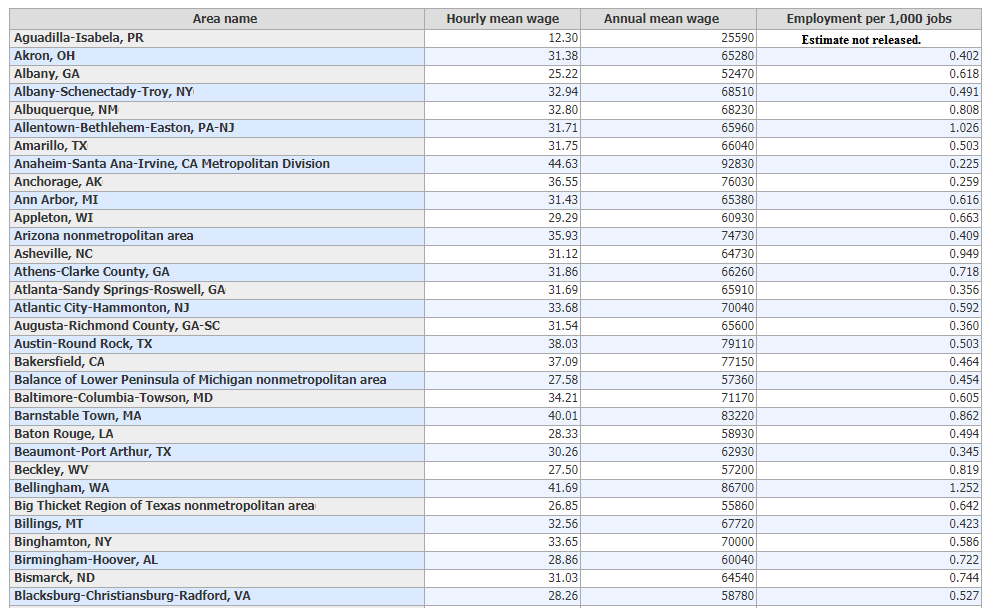This screenshot has height=608, width=986.
Task: Click hourly wage value 12.30
Action: 563,38
